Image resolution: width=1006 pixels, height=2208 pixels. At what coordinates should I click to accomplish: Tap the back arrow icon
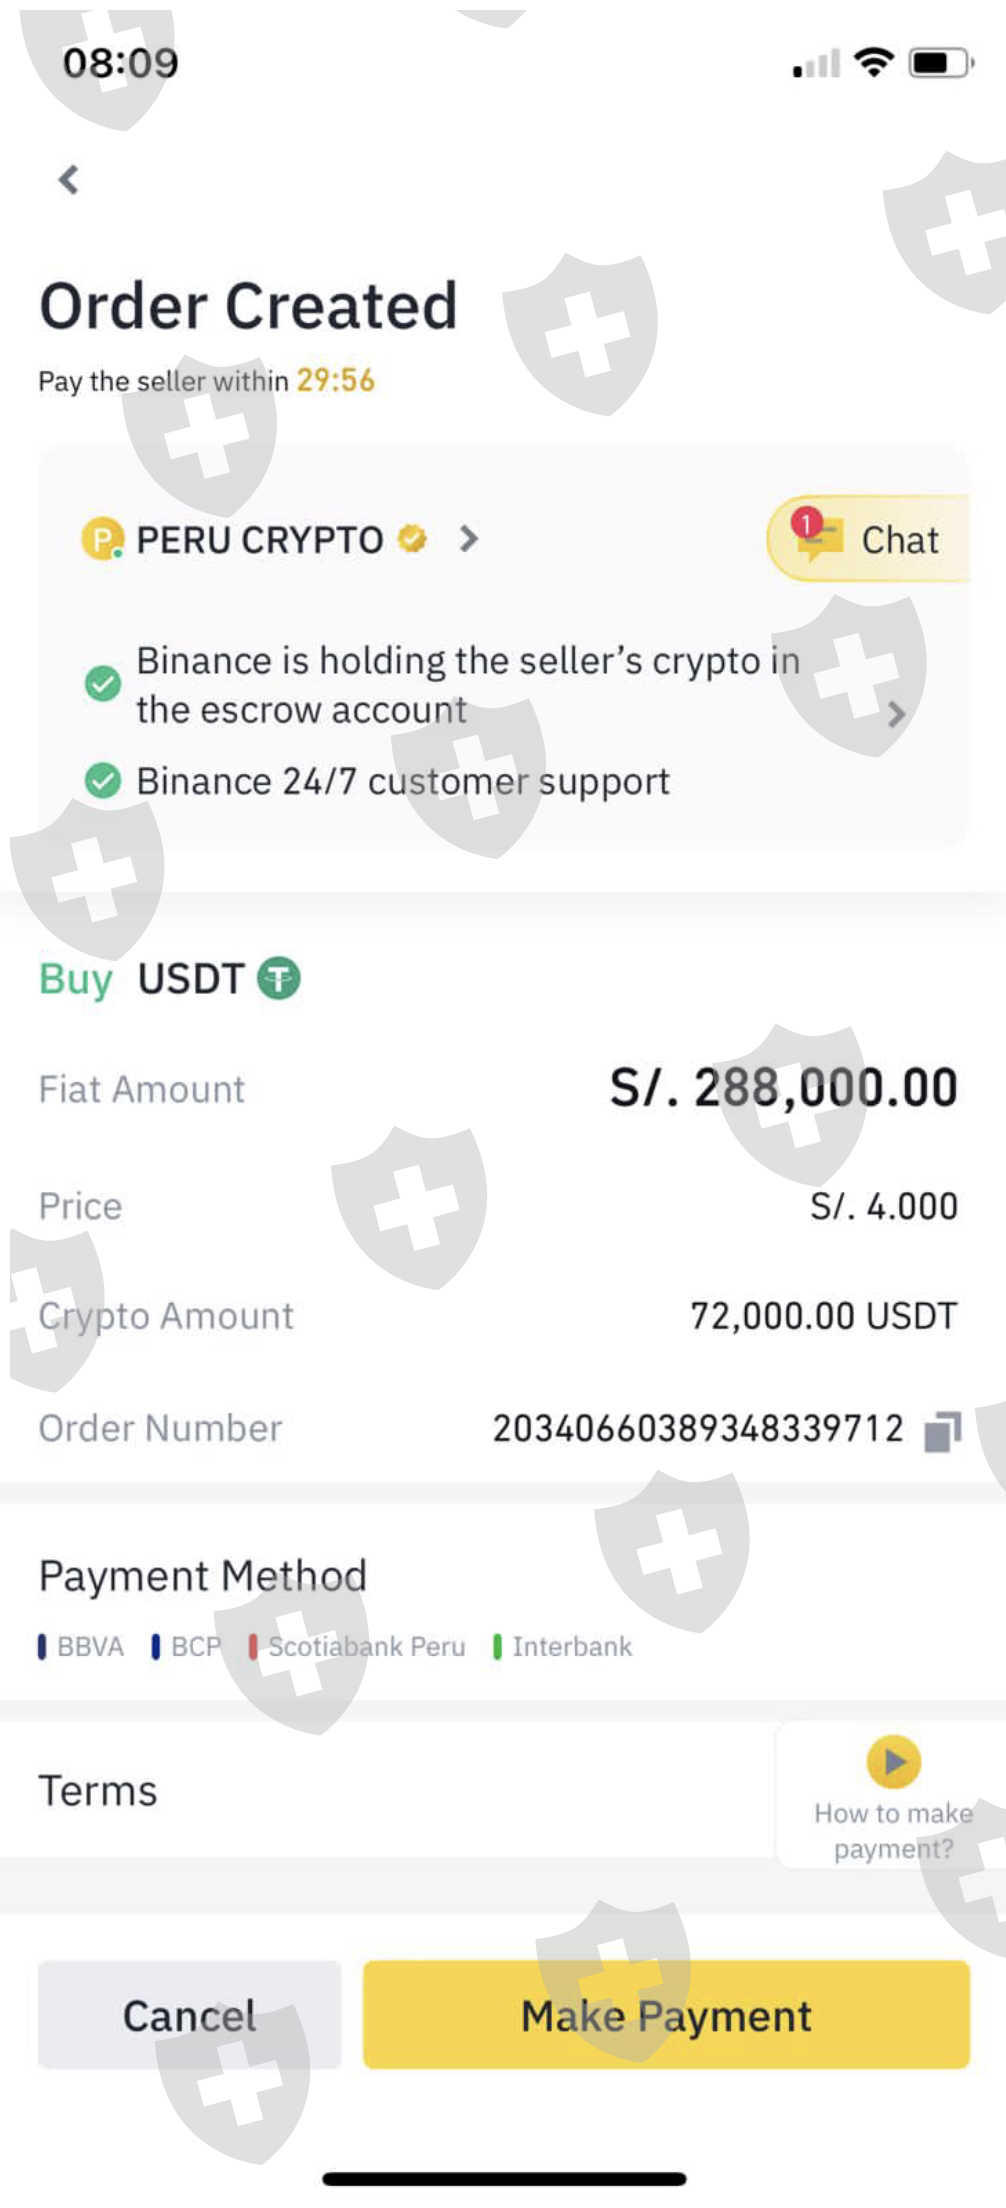tap(68, 180)
